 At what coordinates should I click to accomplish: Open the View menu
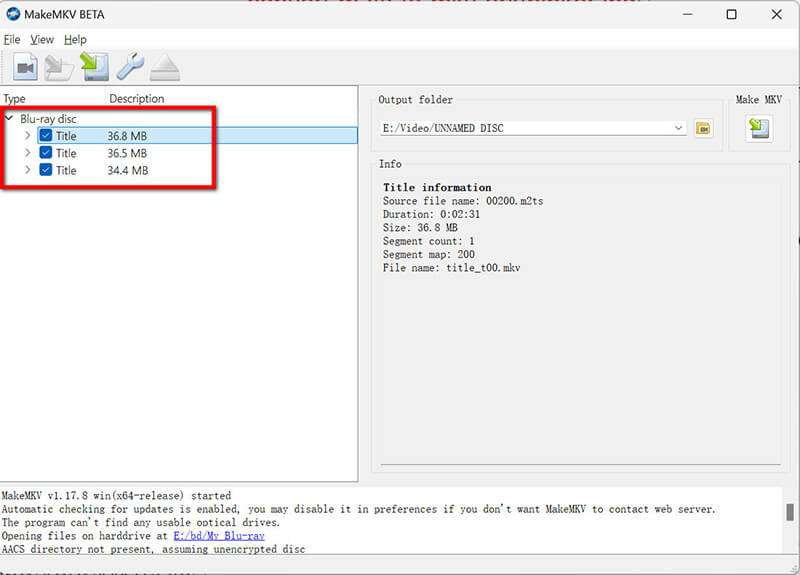coord(42,40)
